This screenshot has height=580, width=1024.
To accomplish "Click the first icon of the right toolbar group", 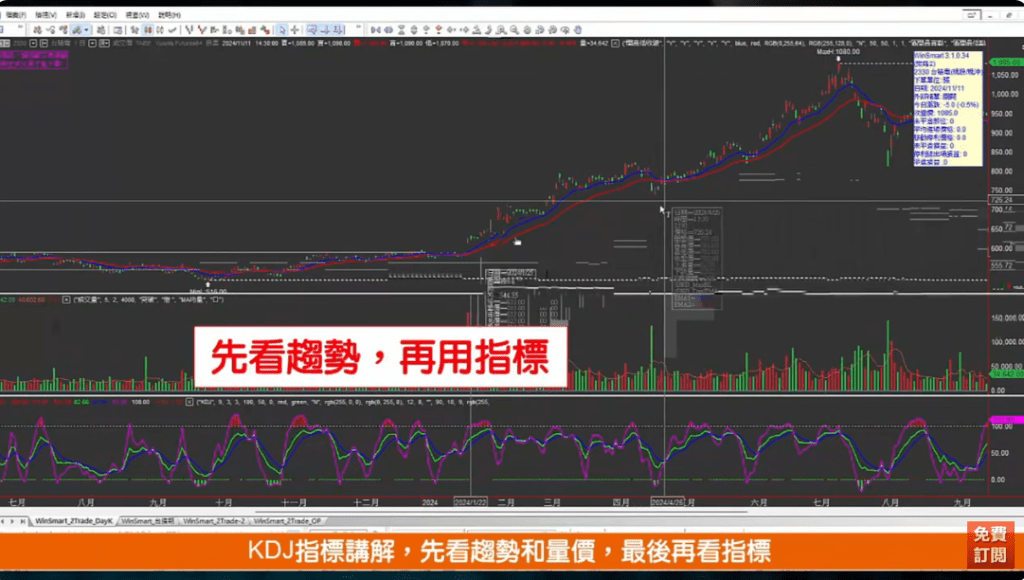I will (375, 29).
